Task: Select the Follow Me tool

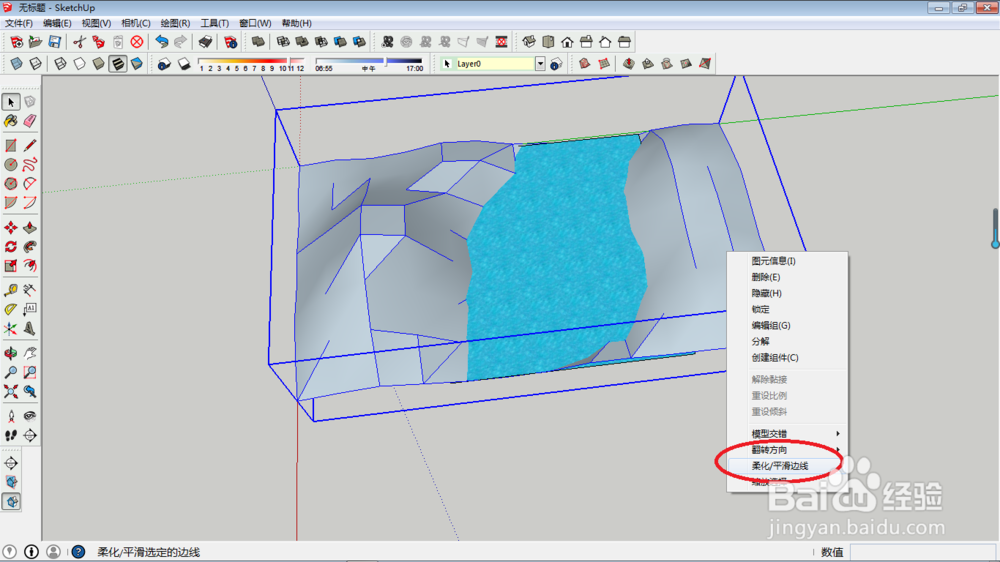Action: point(30,247)
